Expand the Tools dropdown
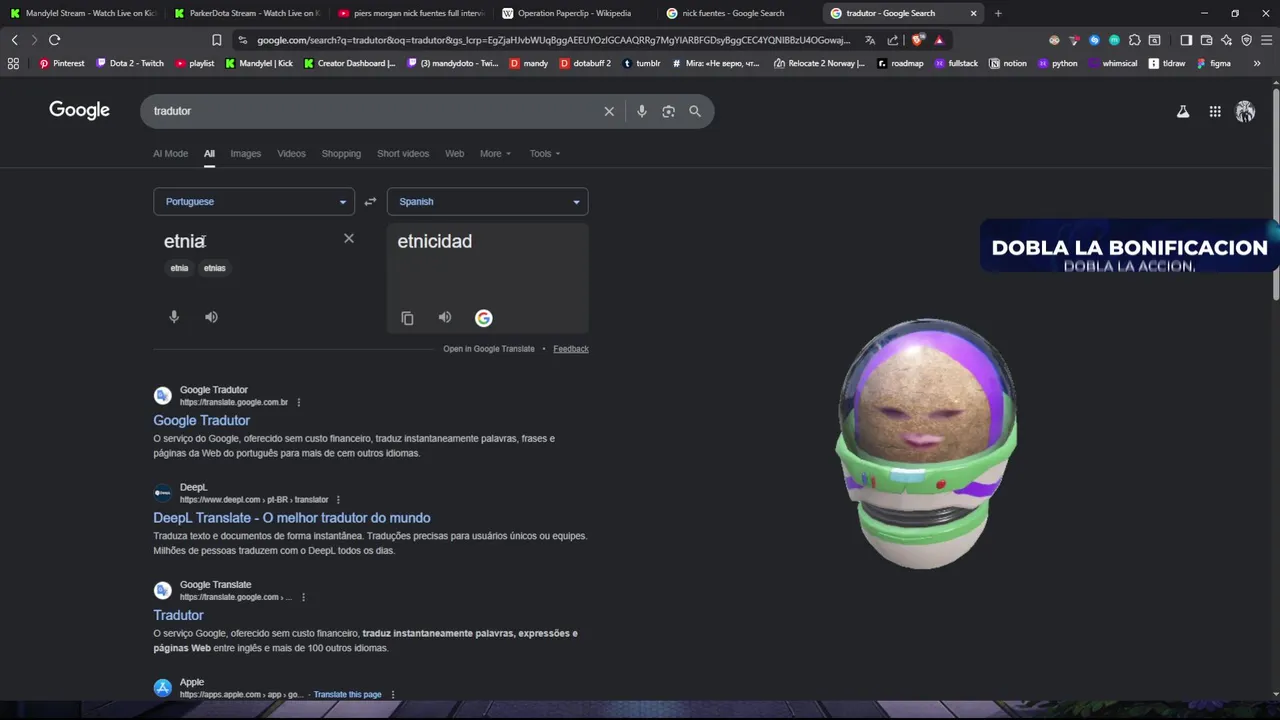This screenshot has width=1280, height=720. (545, 154)
